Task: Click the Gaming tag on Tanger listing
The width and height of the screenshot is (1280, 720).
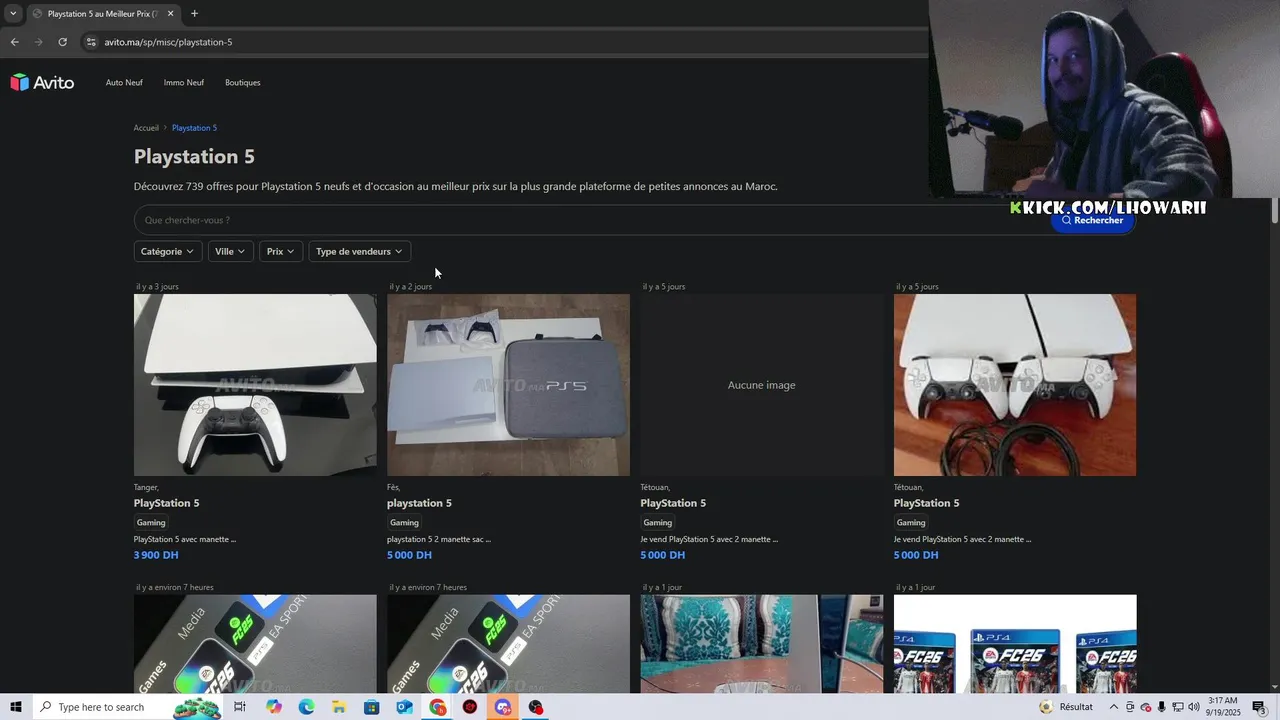Action: tap(151, 522)
